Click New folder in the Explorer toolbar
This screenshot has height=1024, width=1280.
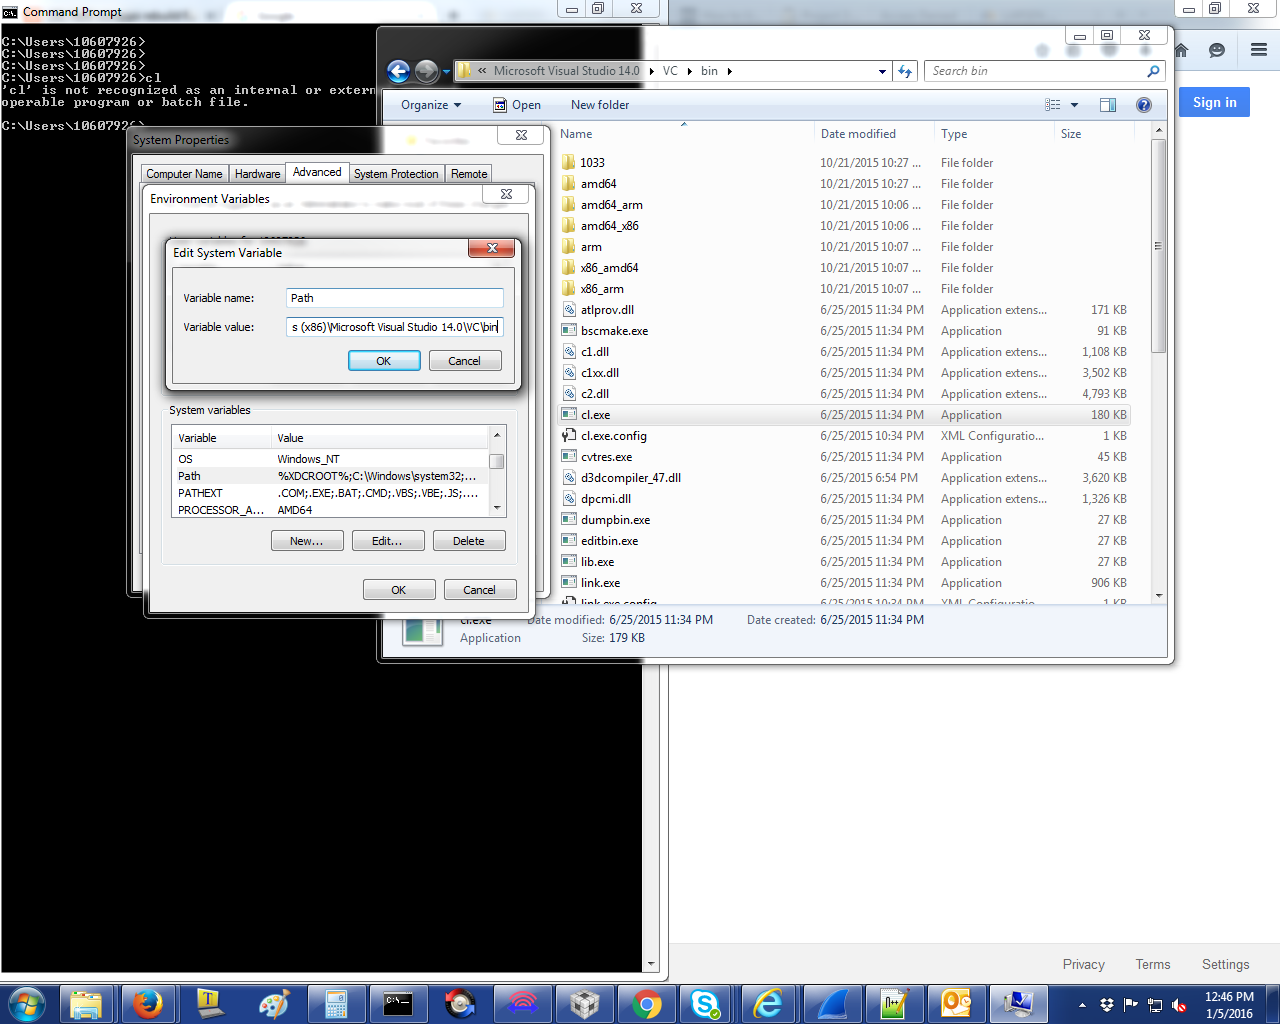(600, 105)
